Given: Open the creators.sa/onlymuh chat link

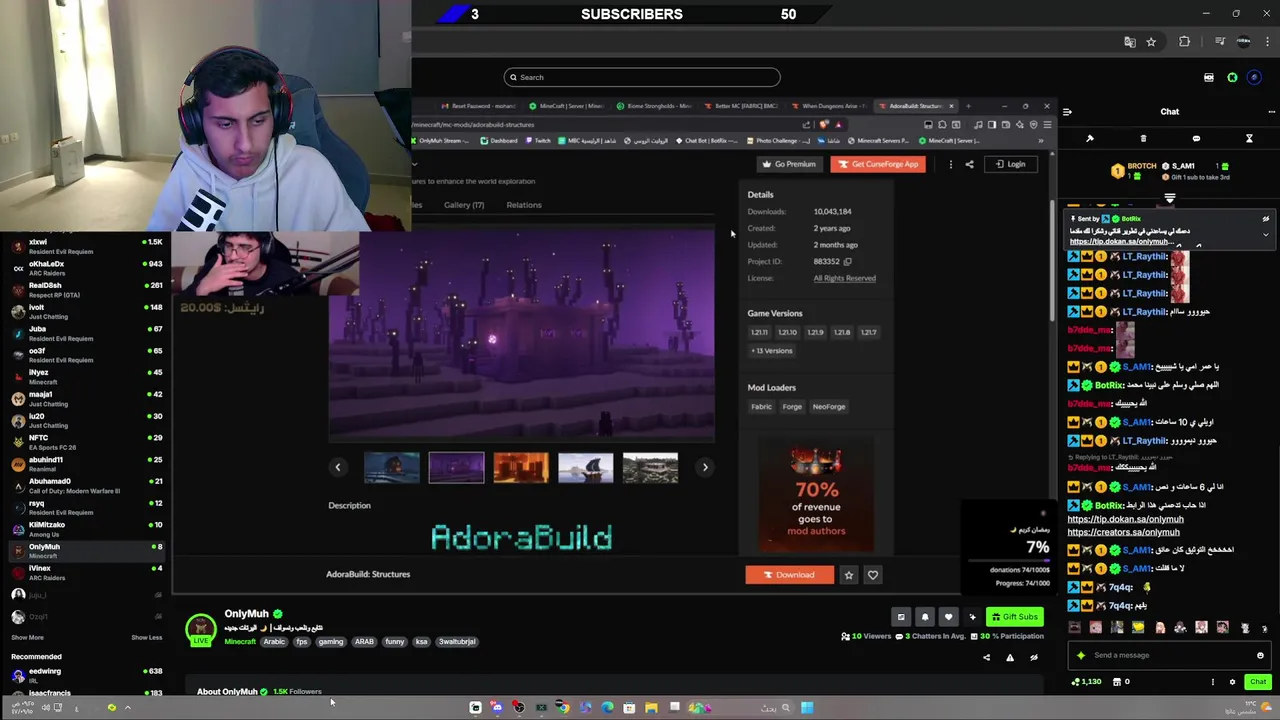Looking at the screenshot, I should [x=1123, y=533].
